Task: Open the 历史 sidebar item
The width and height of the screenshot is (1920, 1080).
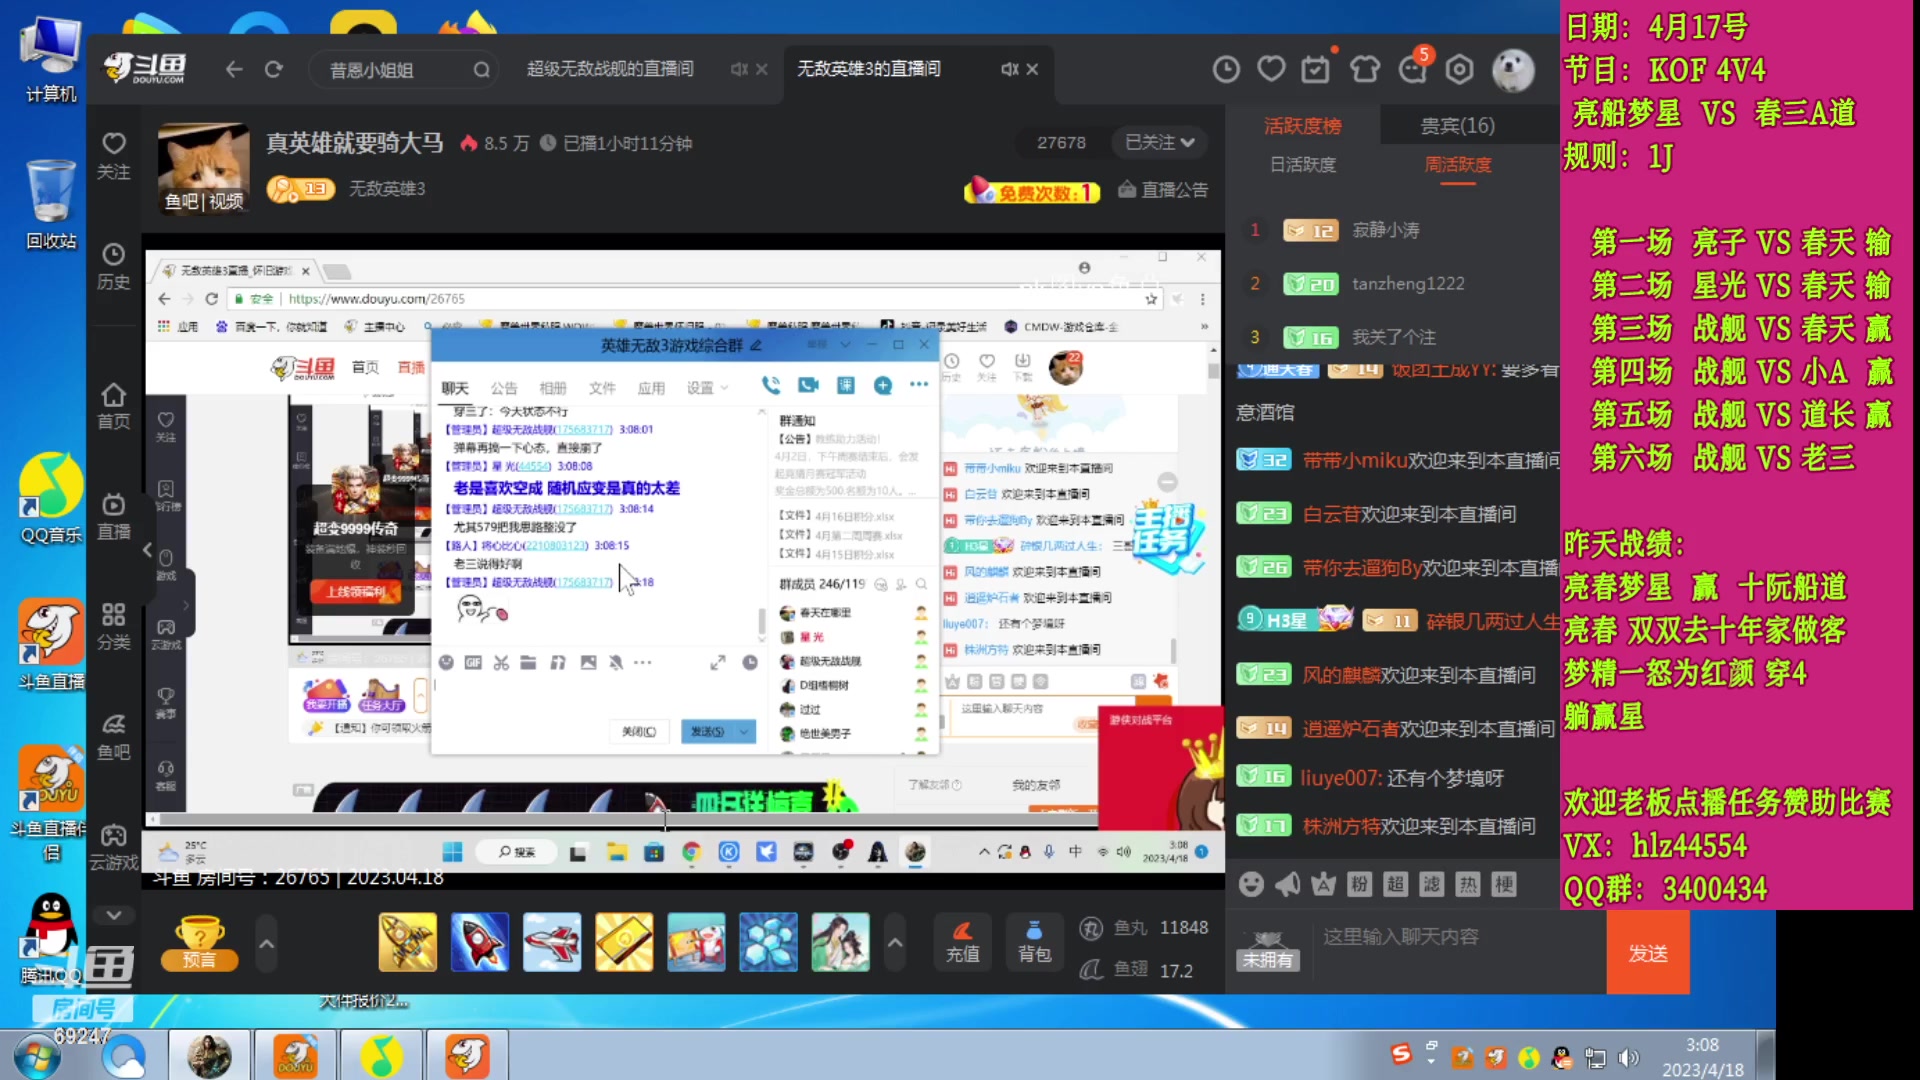Action: point(114,267)
